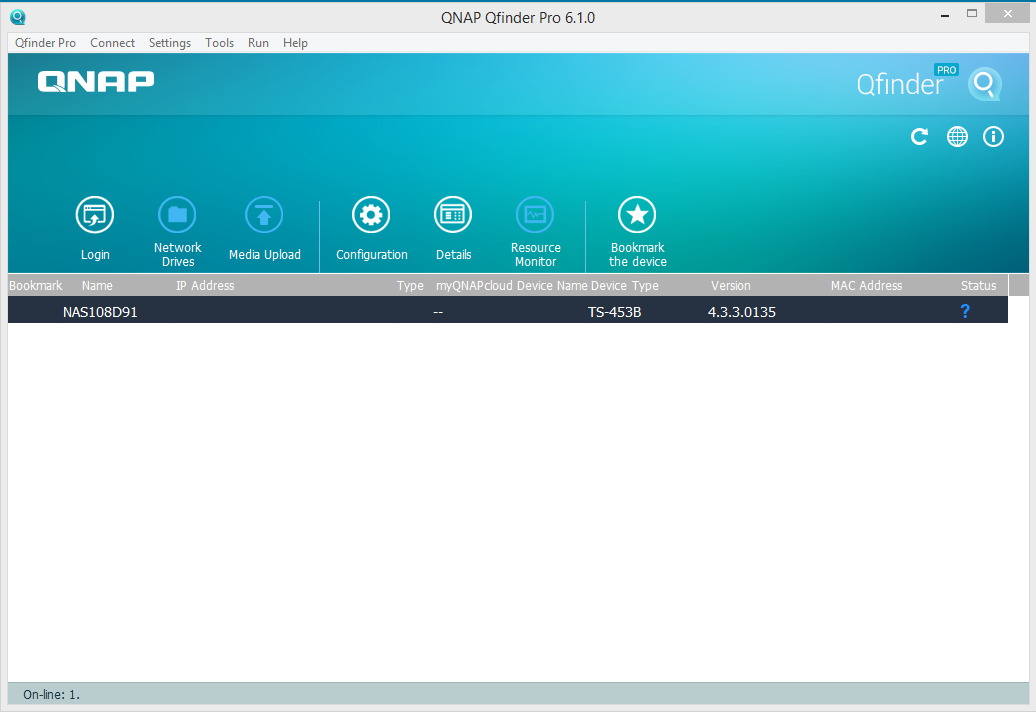Sort by the Device Type column header

pyautogui.click(x=624, y=285)
